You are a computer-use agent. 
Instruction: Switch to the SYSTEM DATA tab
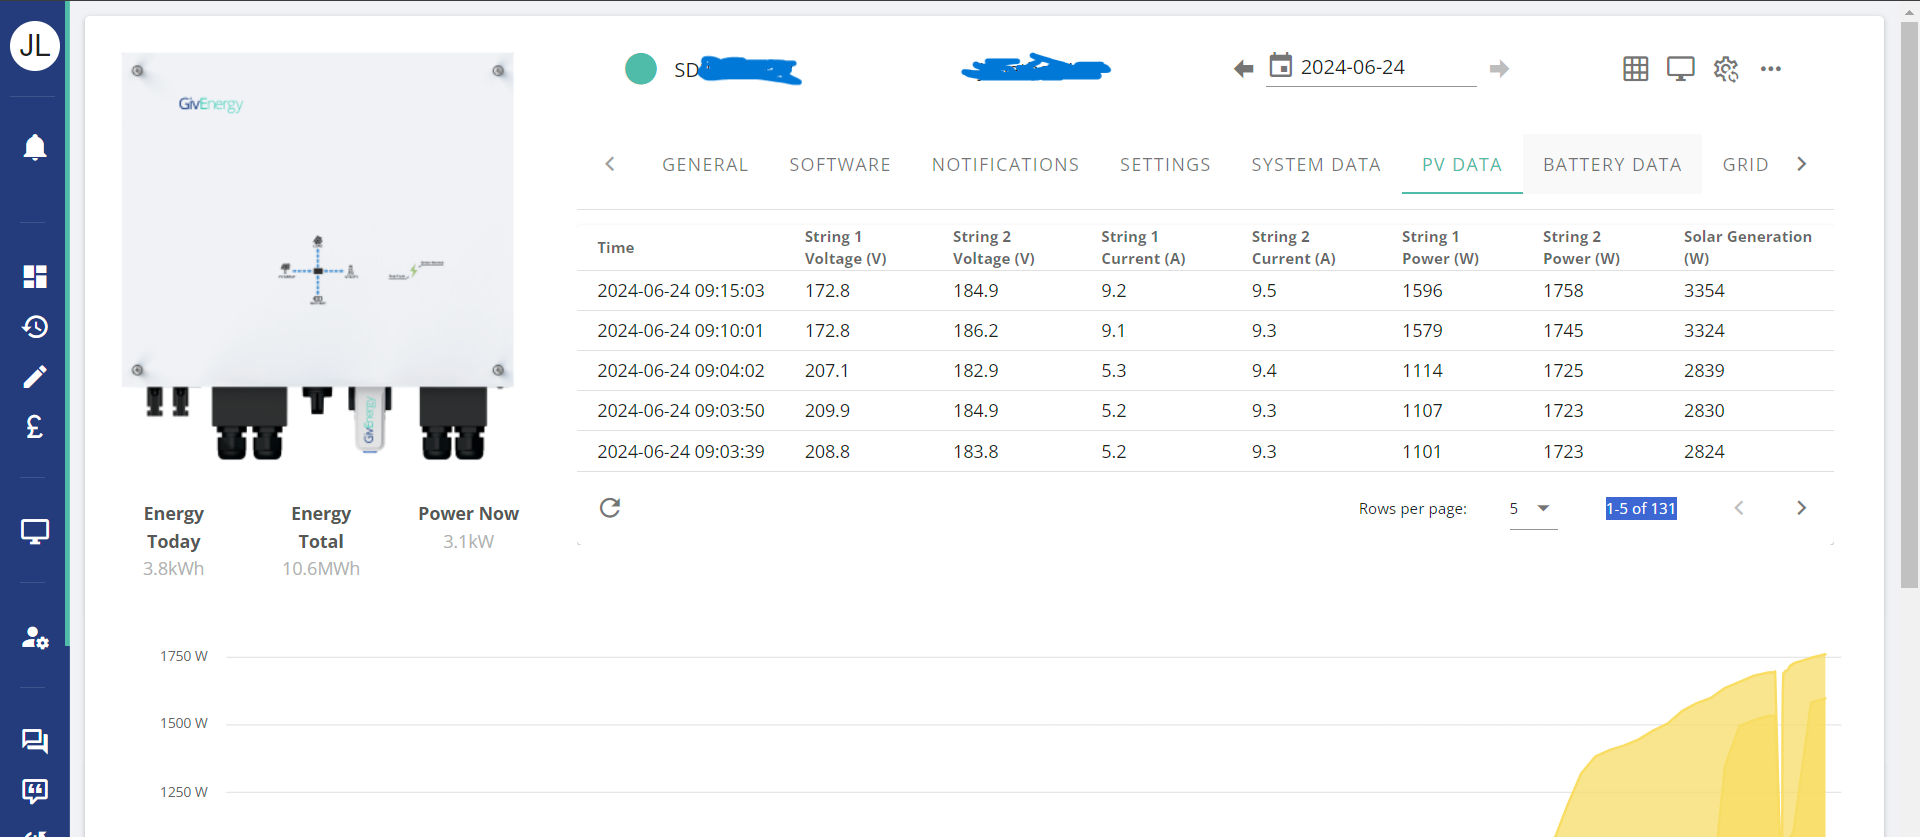click(1316, 165)
